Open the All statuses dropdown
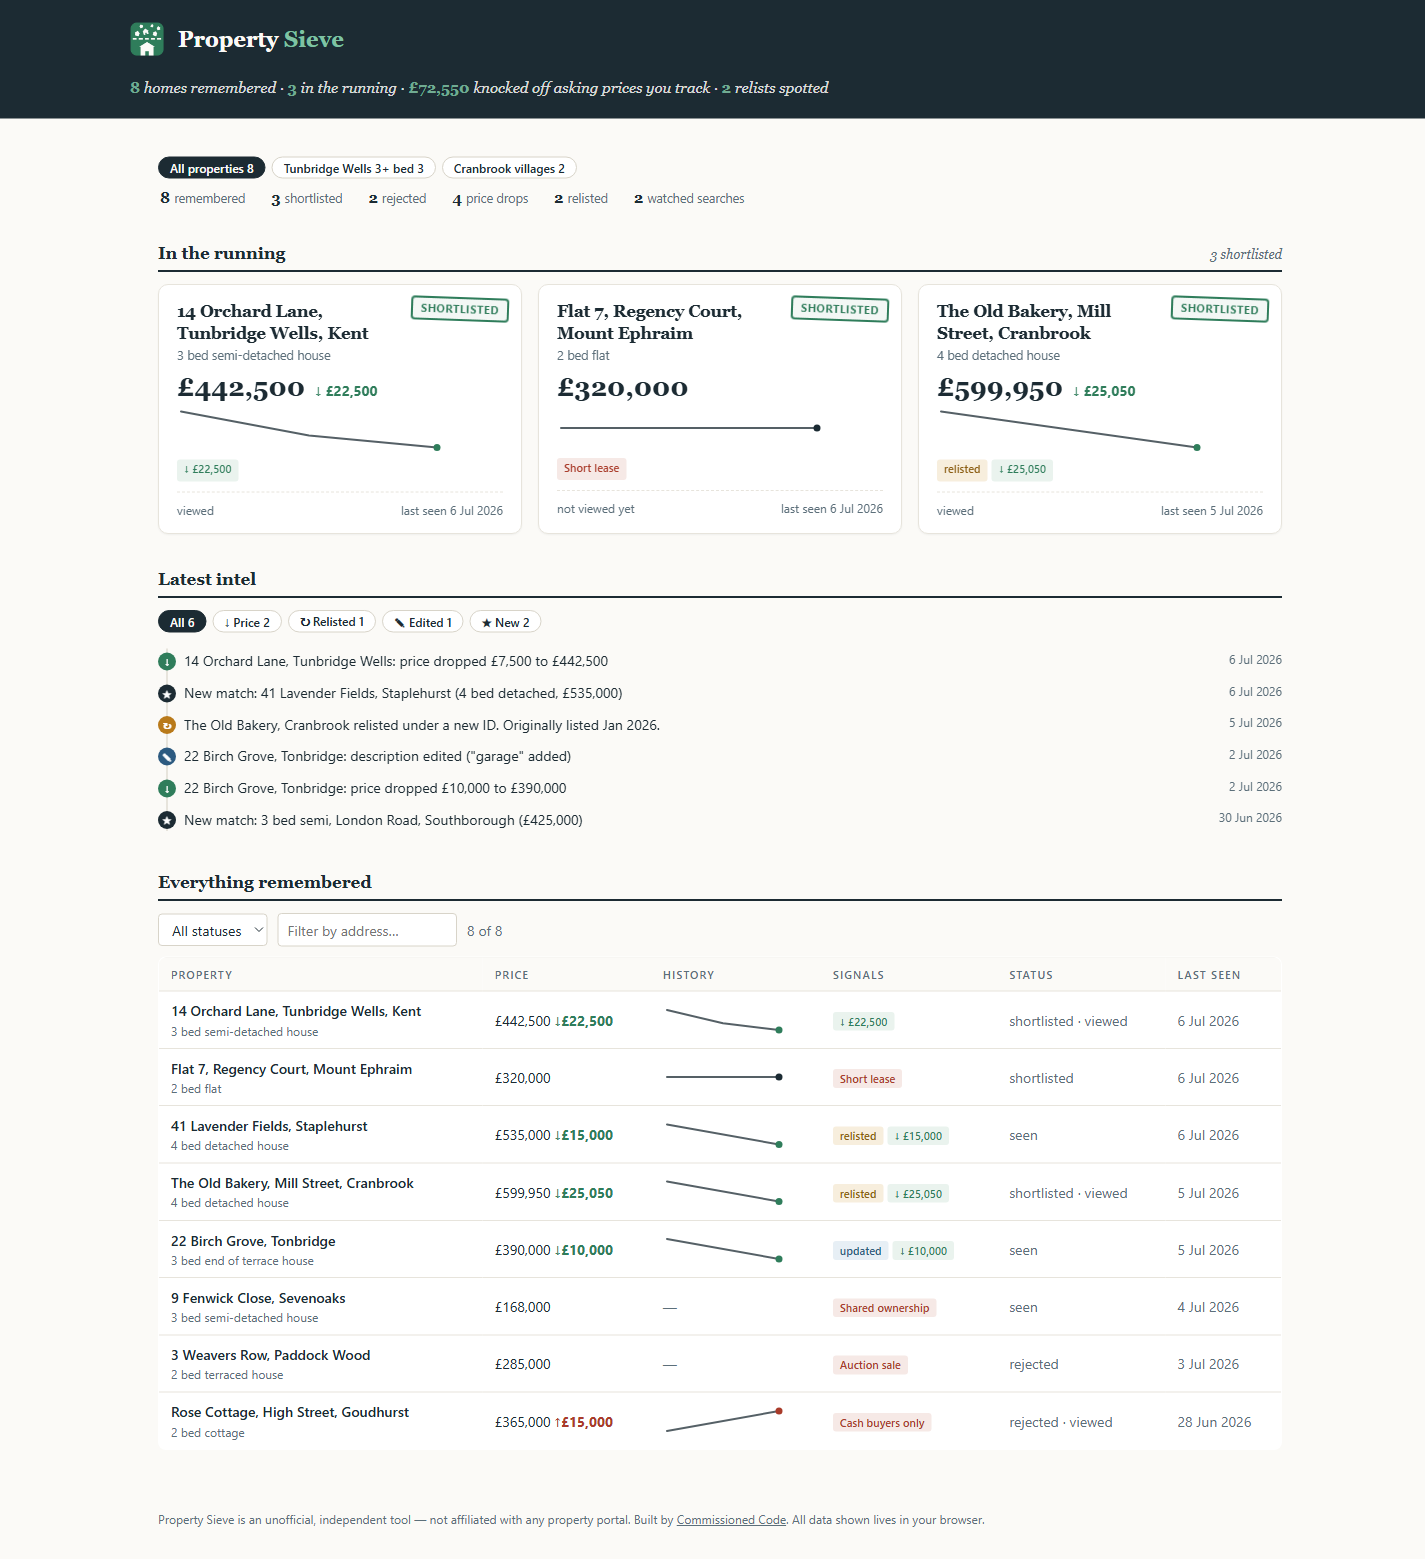 212,930
